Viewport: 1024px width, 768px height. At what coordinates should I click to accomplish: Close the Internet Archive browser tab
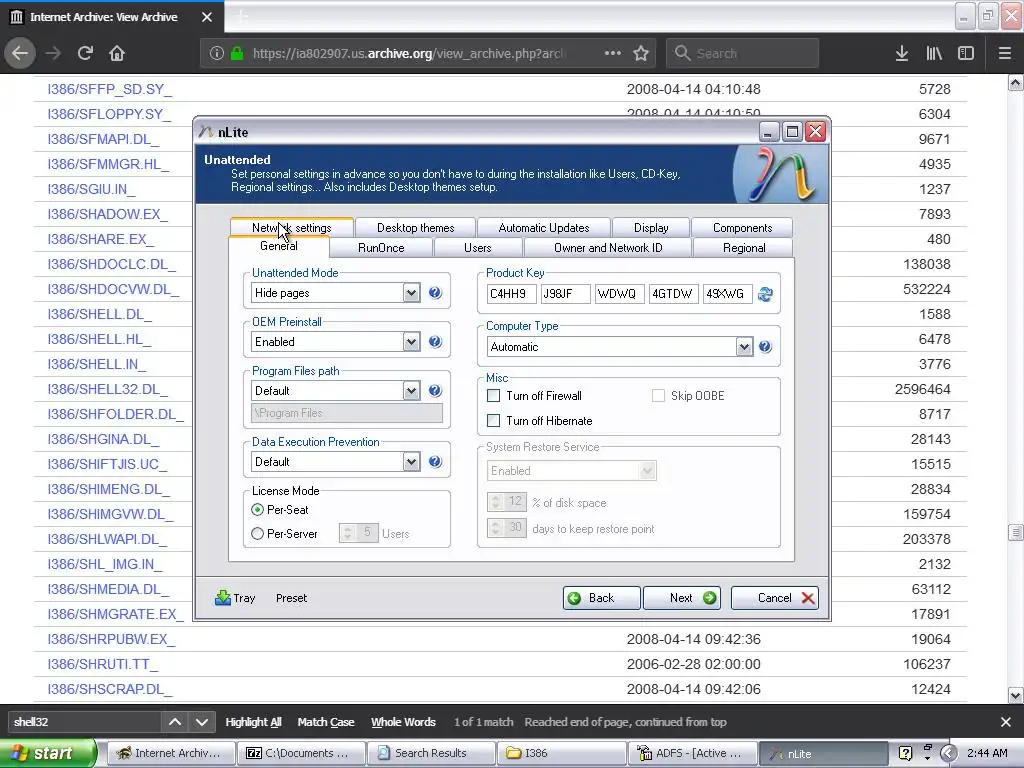(207, 17)
